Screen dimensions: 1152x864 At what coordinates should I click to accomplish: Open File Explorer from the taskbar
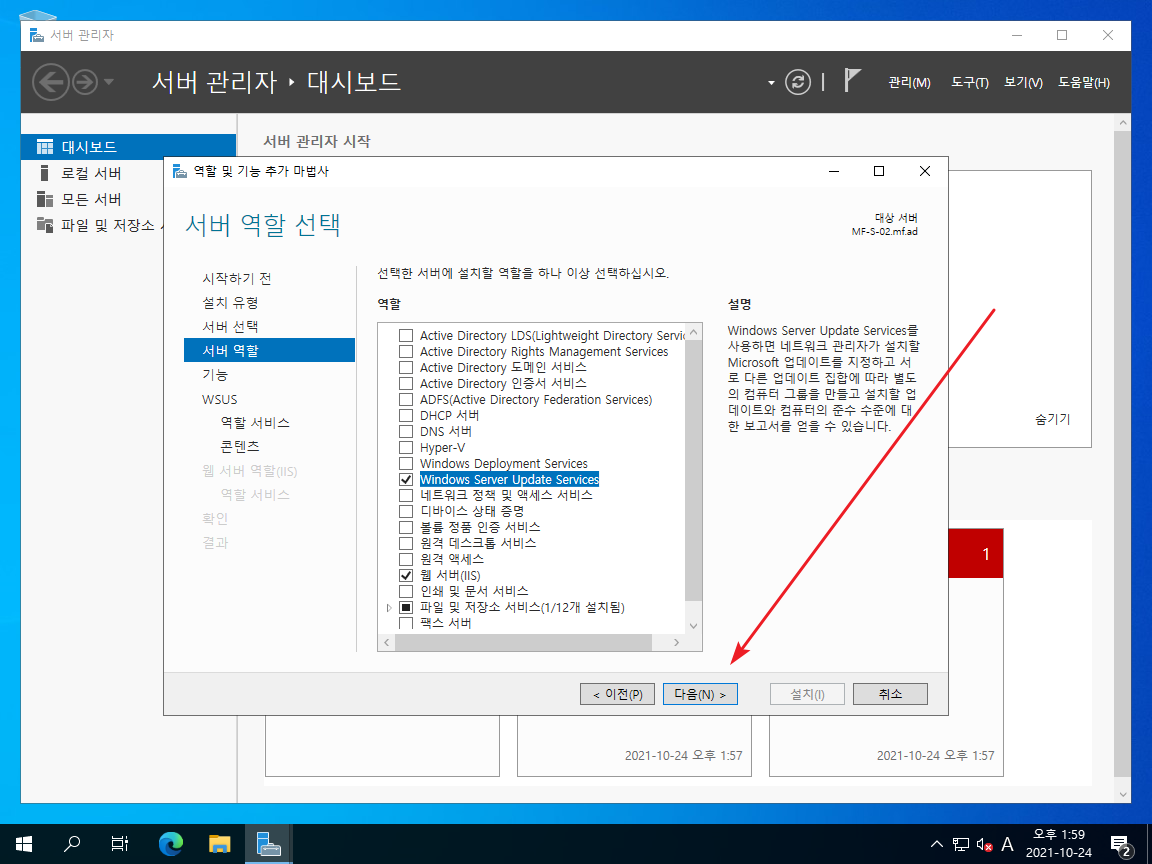[220, 844]
